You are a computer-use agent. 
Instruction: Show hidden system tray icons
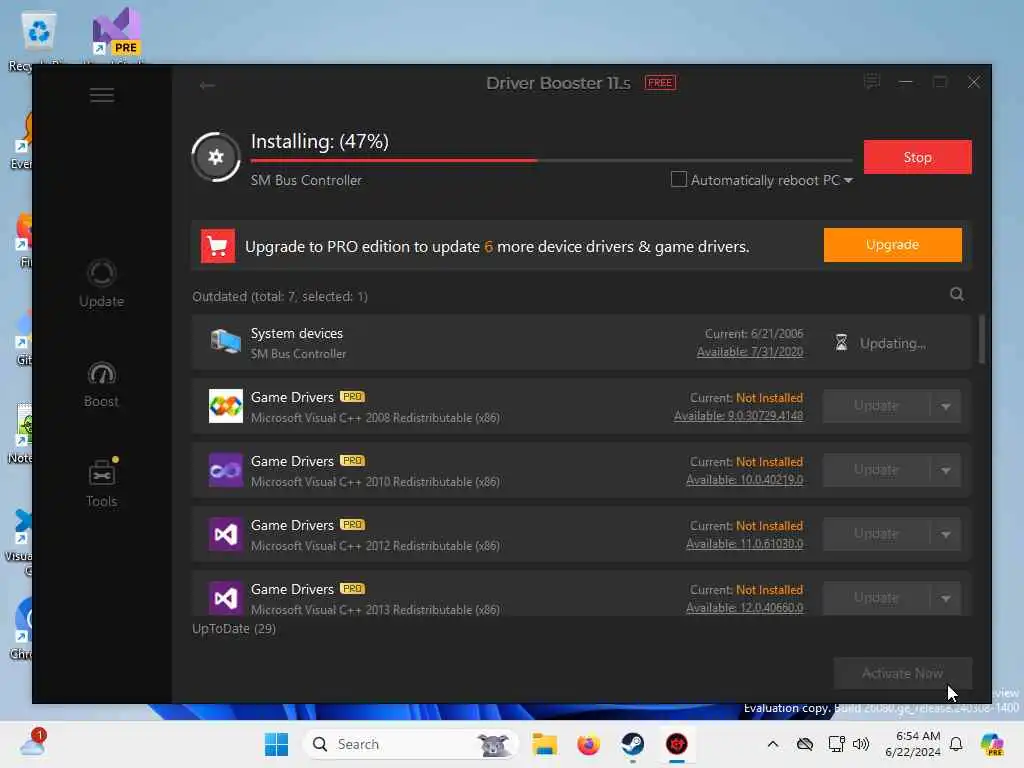pos(773,744)
